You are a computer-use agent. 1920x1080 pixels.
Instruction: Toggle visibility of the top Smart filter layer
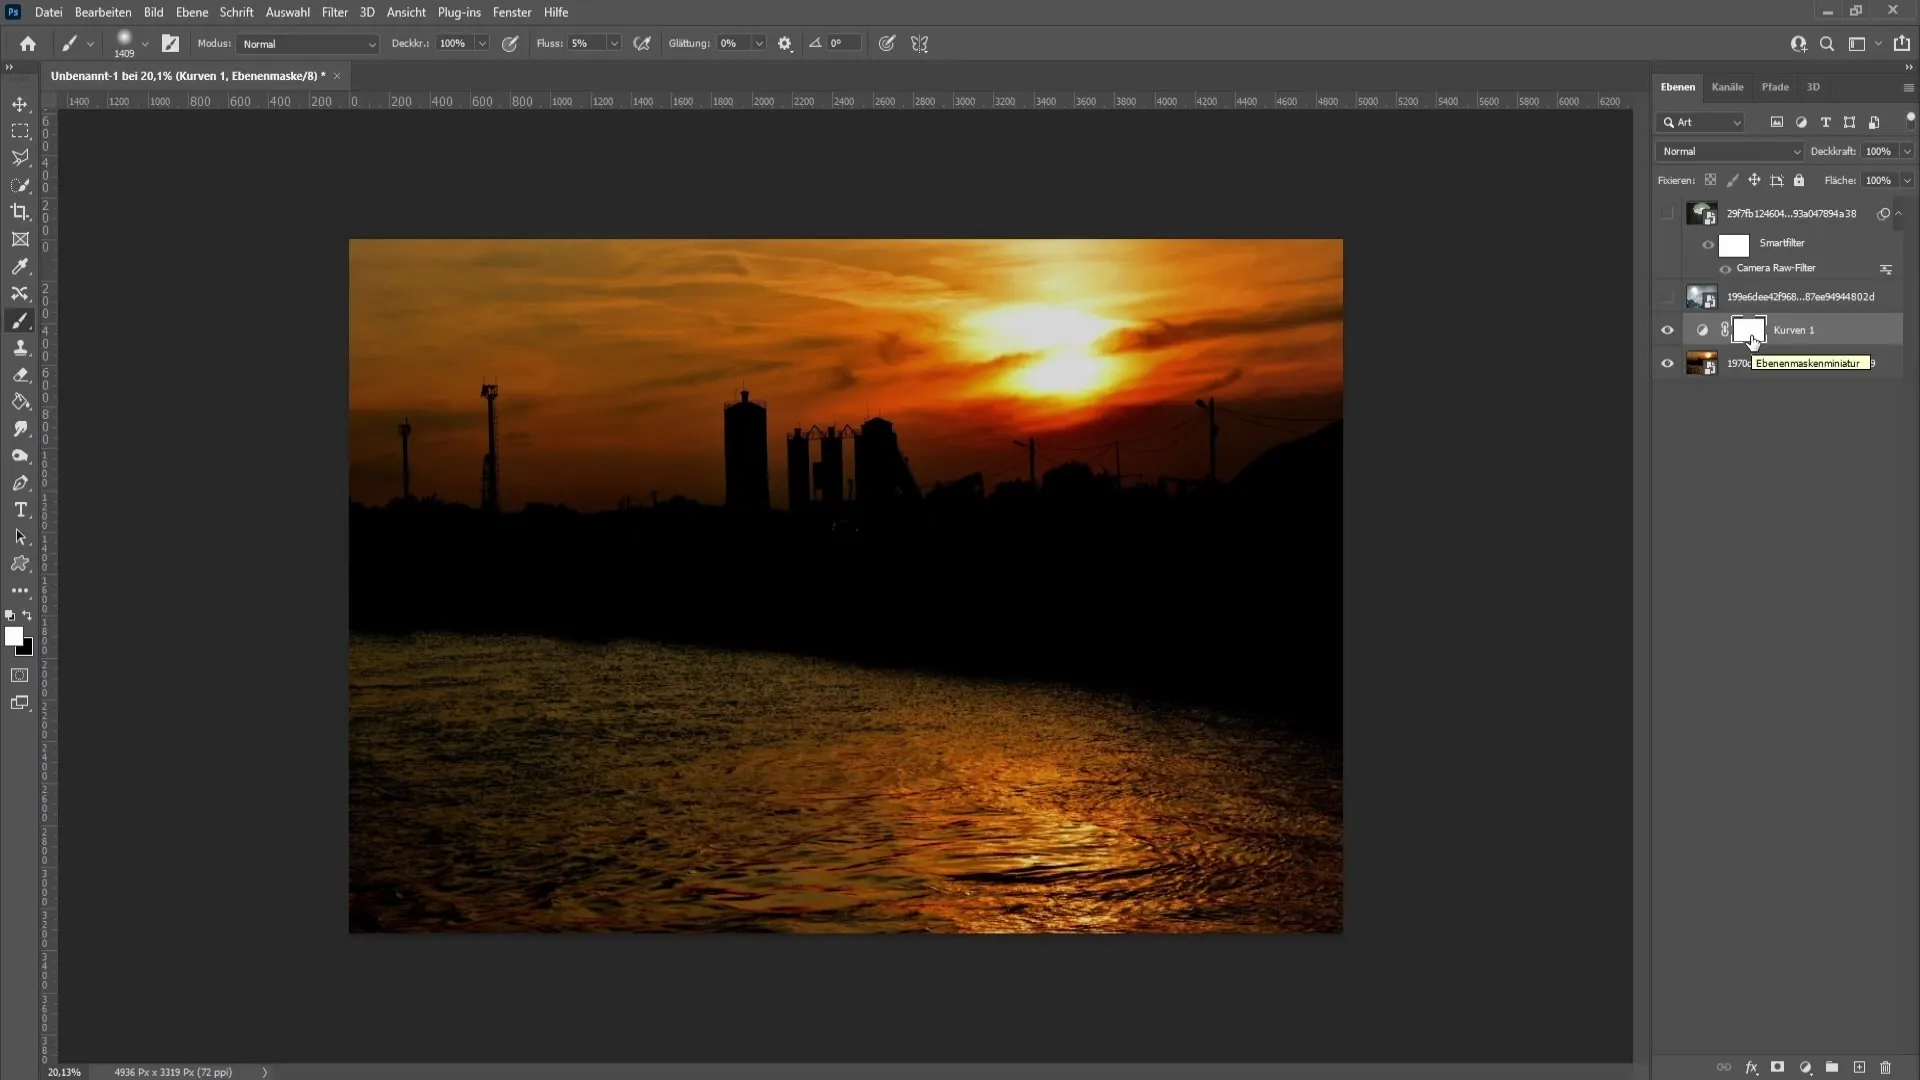1709,243
